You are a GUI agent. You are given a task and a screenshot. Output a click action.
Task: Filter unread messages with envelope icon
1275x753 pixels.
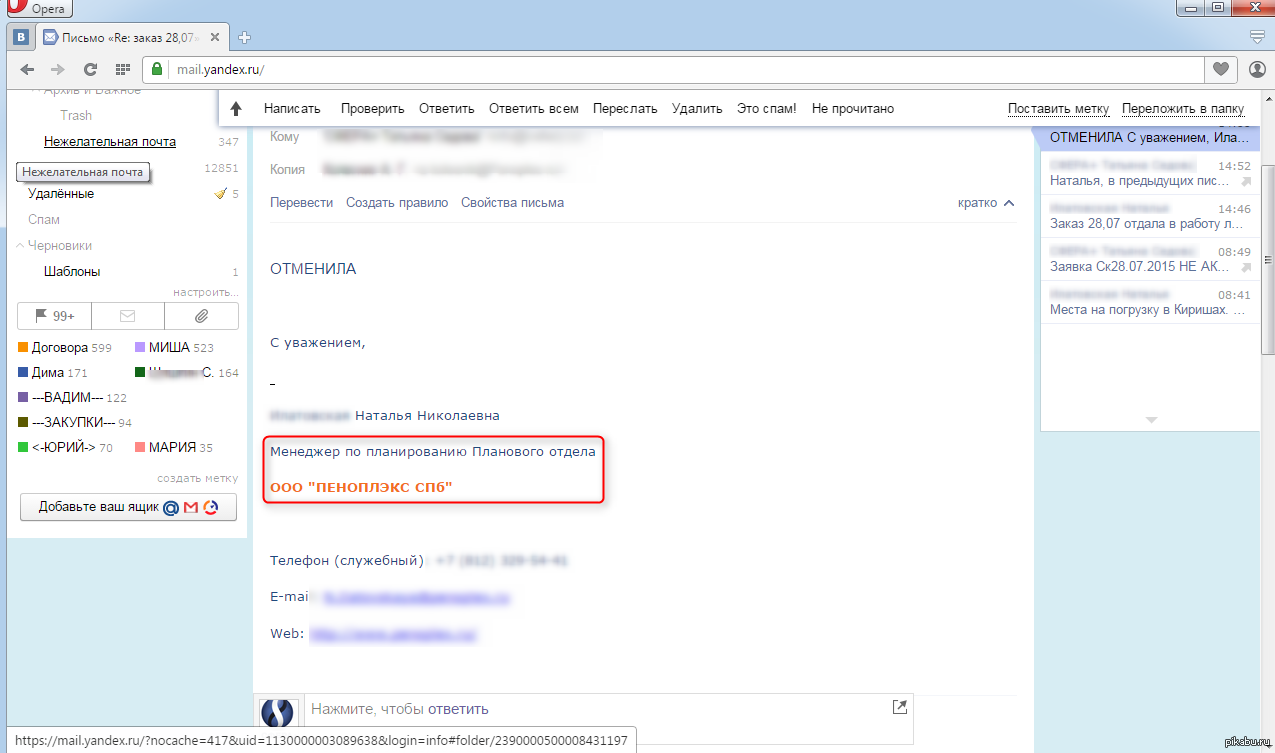tap(127, 316)
